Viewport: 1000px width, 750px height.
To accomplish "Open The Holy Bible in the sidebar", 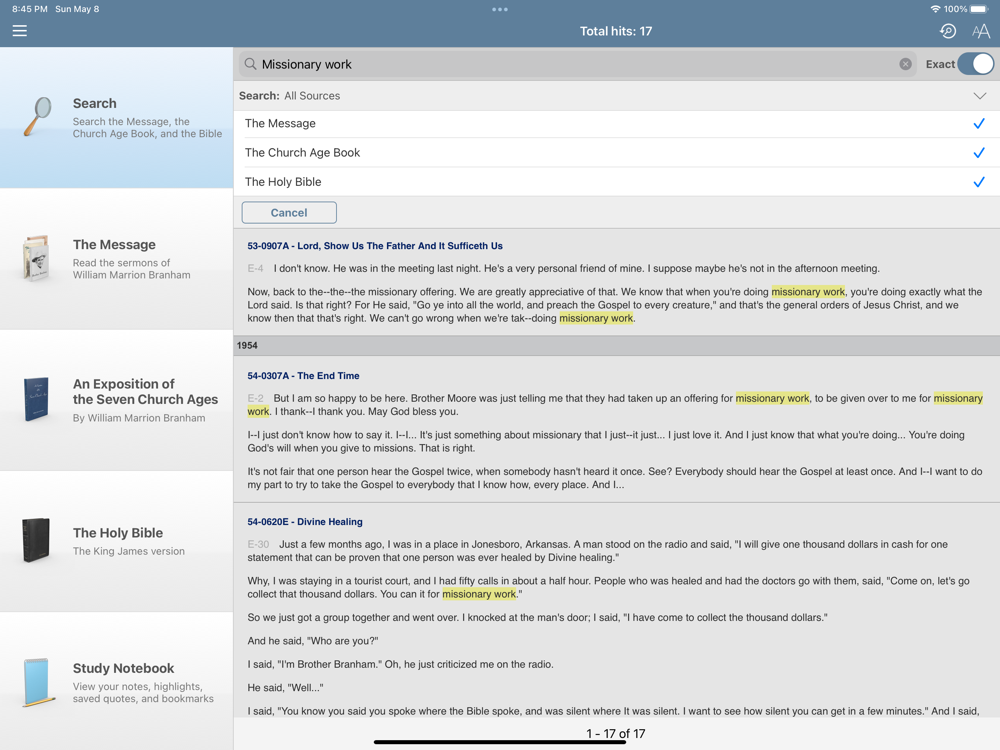I will point(117,541).
